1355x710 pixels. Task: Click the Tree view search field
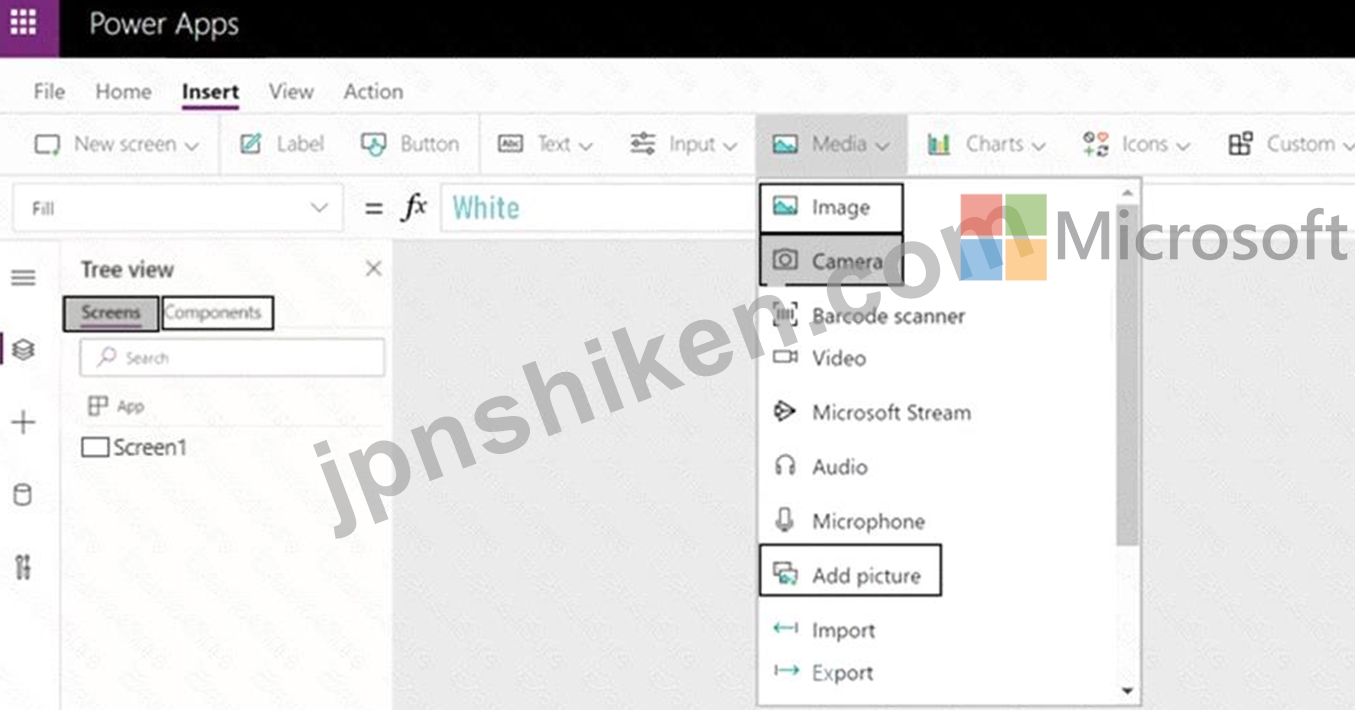pos(232,357)
